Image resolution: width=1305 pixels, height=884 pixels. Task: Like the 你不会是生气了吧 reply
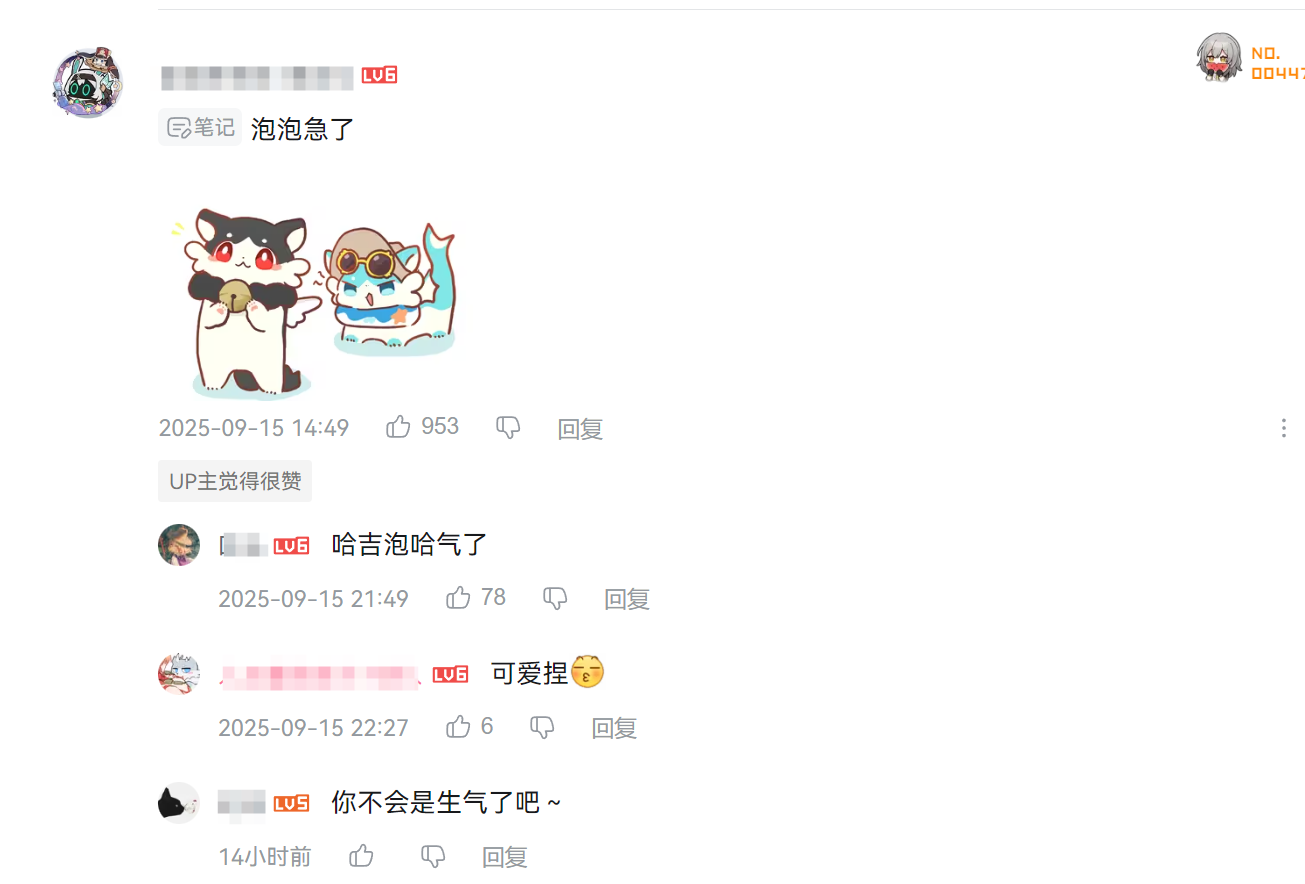click(x=361, y=856)
